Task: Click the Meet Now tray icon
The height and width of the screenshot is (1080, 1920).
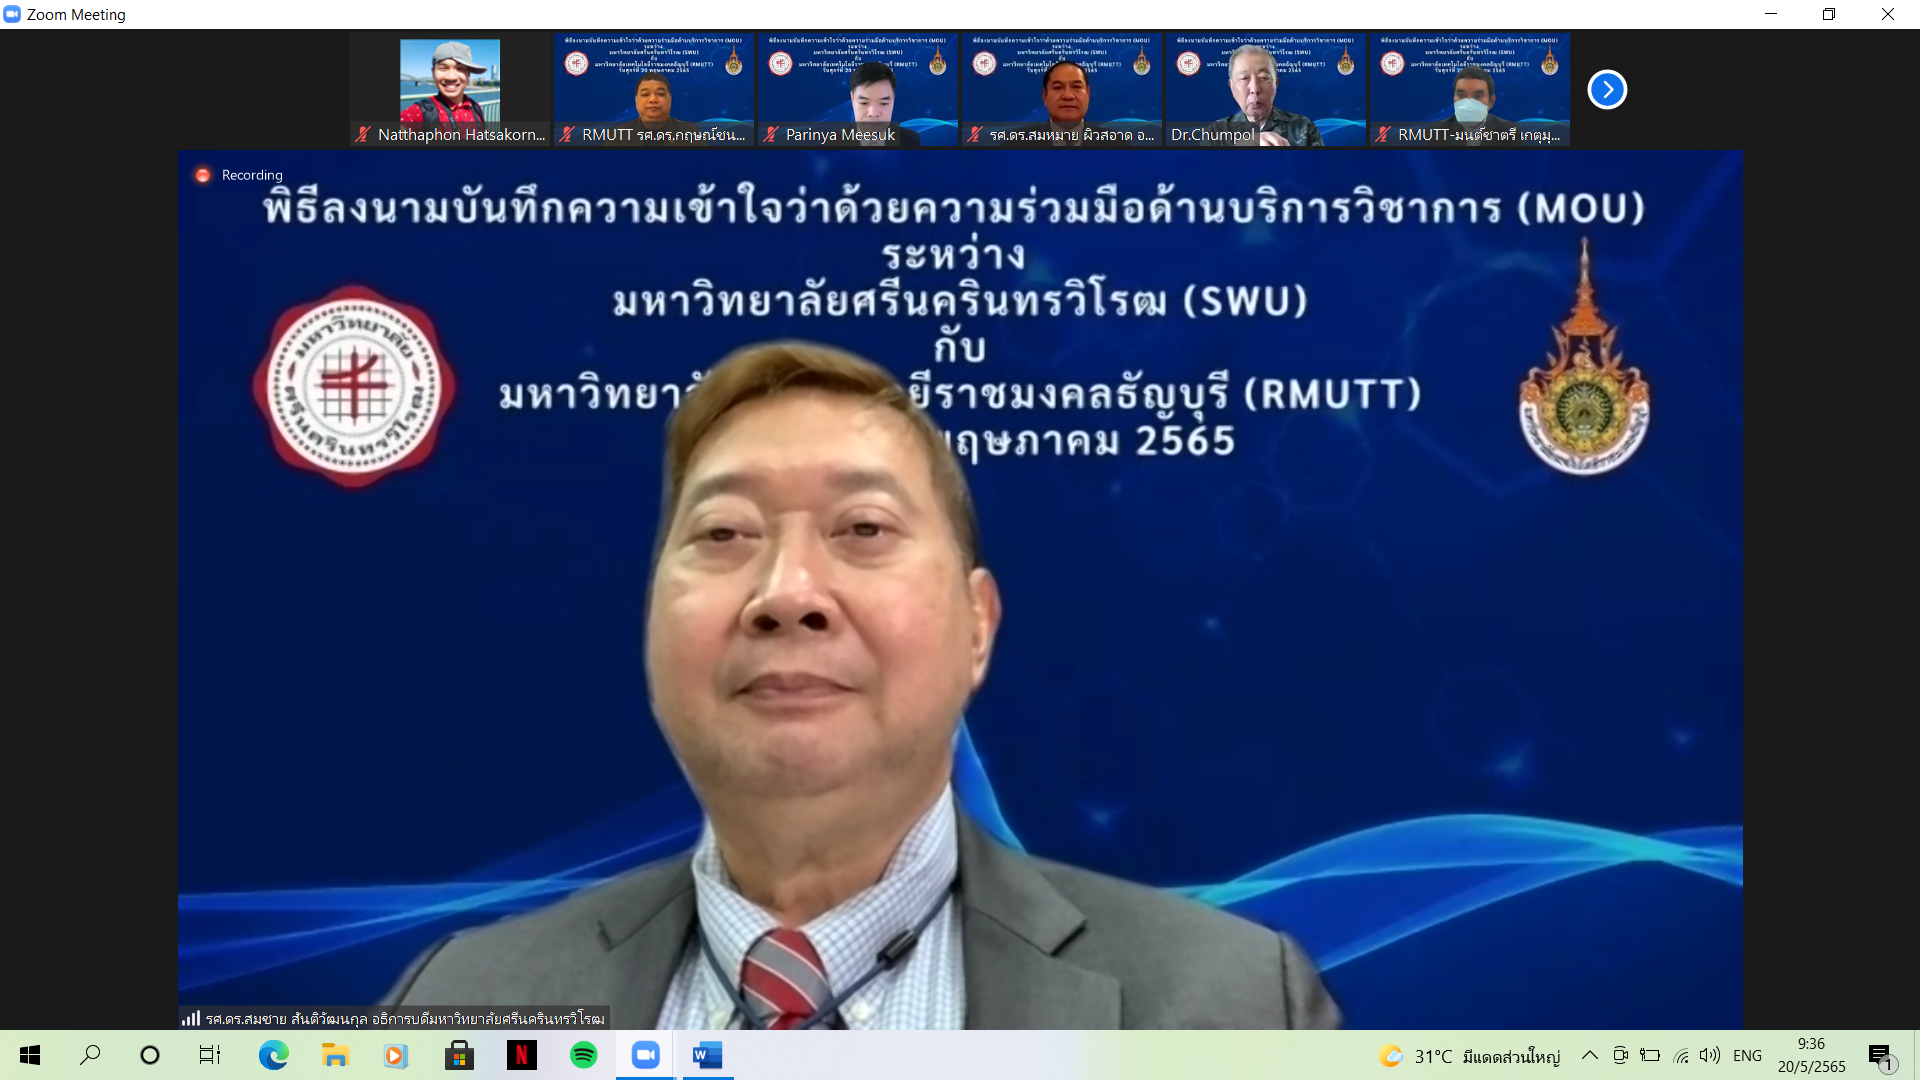Action: tap(1621, 1055)
